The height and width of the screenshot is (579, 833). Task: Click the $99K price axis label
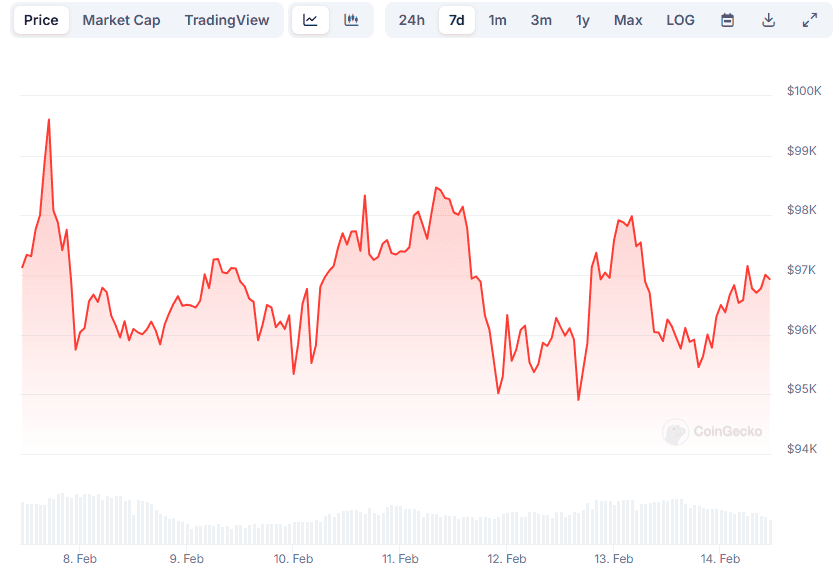pos(802,151)
